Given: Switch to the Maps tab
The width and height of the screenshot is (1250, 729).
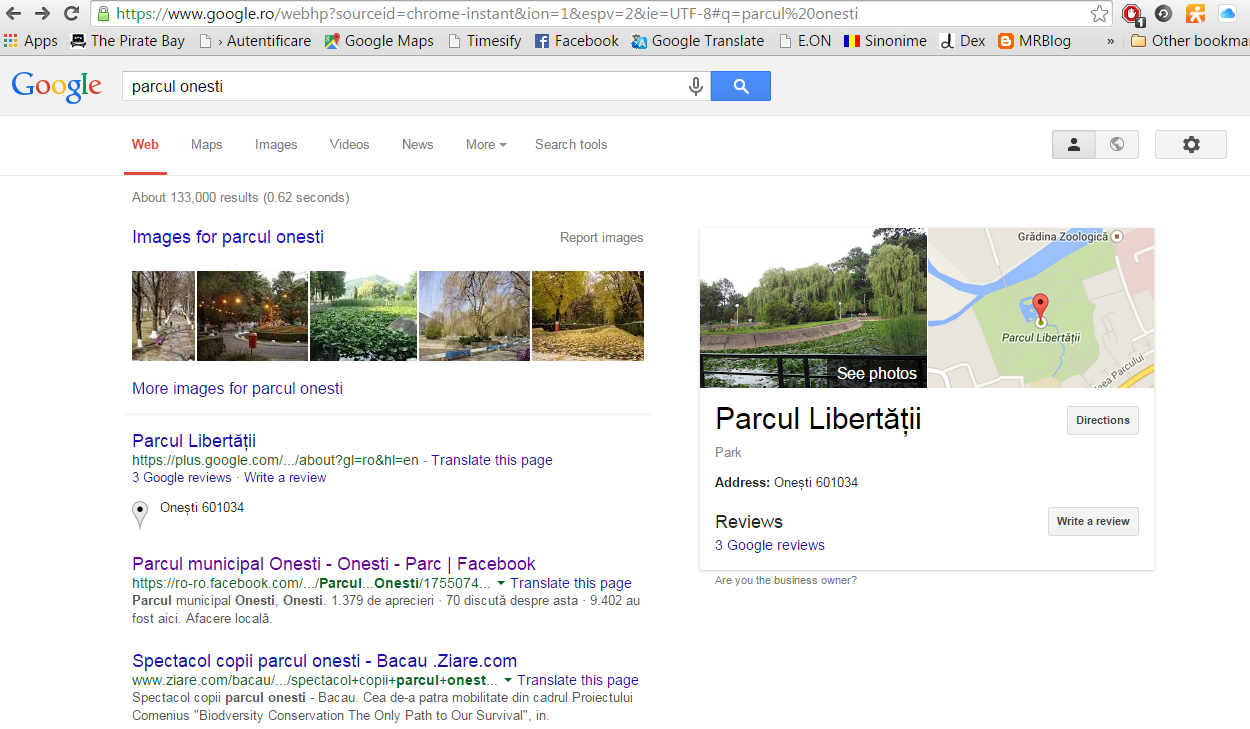Looking at the screenshot, I should coord(207,145).
